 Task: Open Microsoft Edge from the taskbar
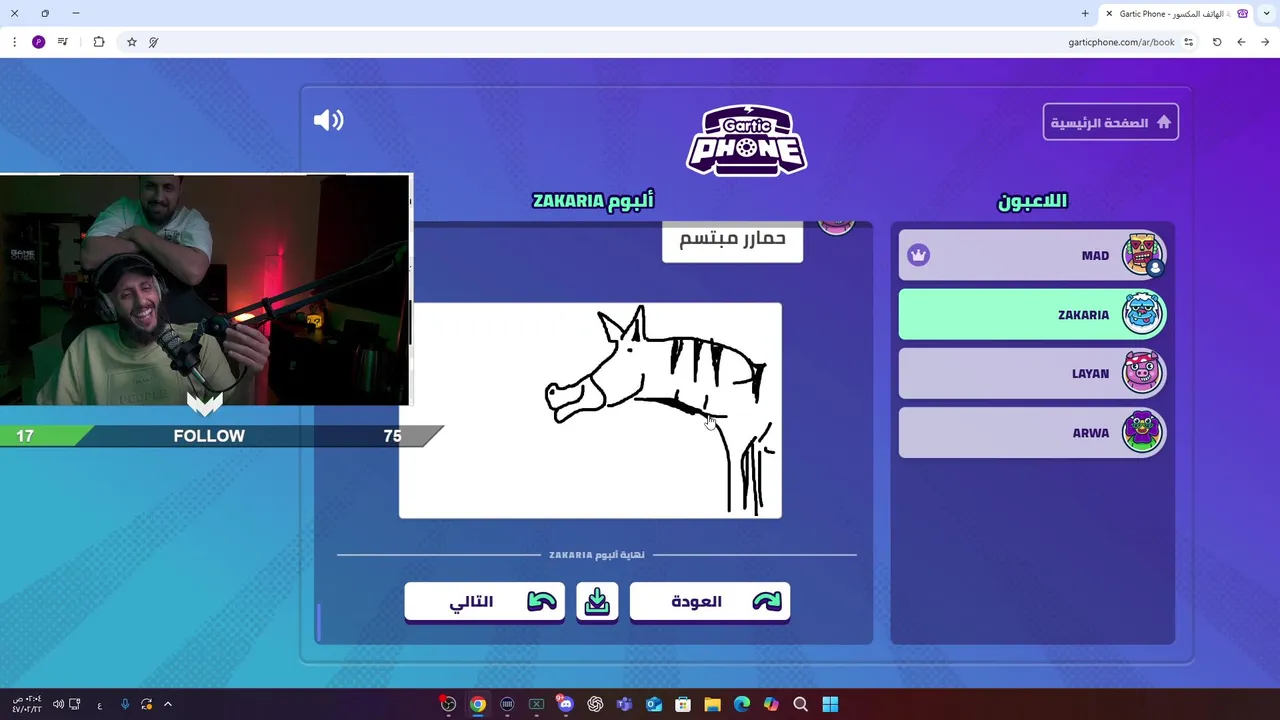[x=742, y=704]
